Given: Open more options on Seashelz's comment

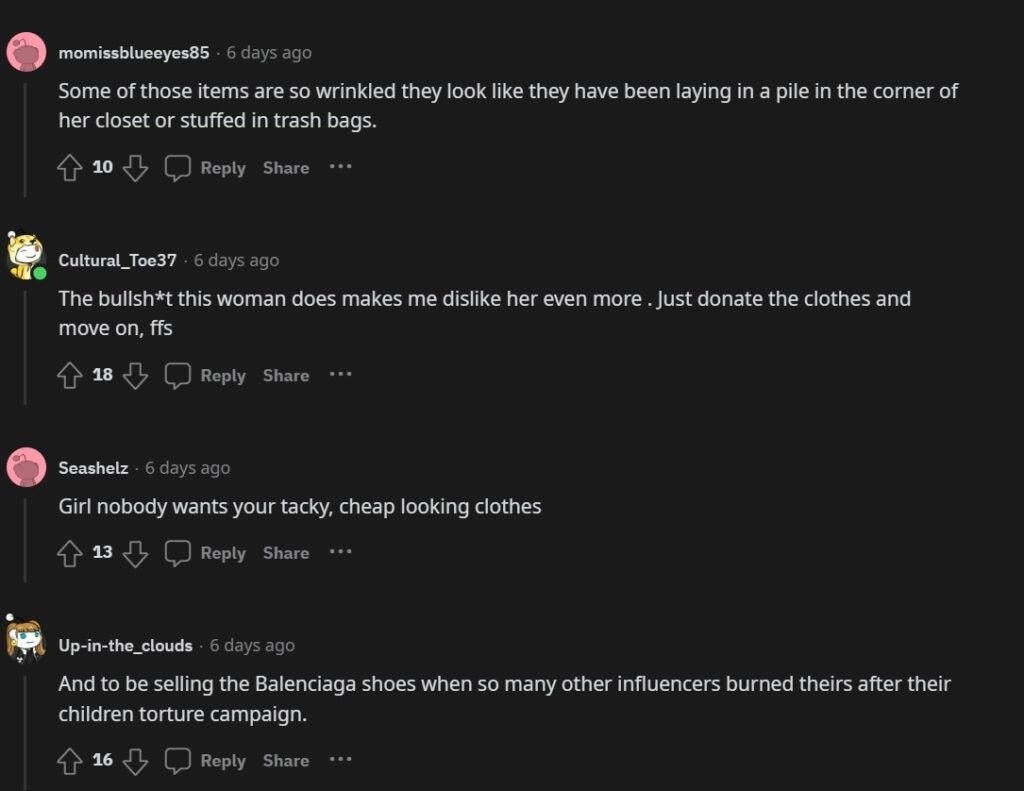Looking at the screenshot, I should (x=341, y=552).
